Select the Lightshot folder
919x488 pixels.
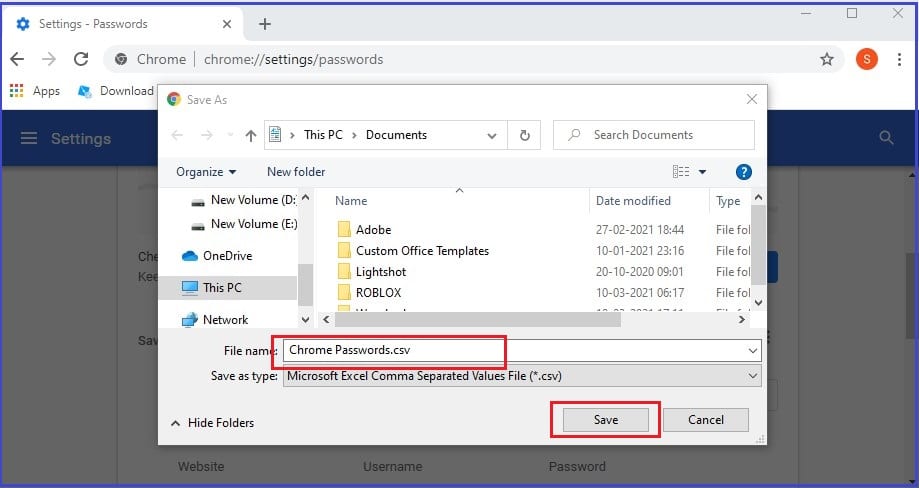(x=372, y=272)
